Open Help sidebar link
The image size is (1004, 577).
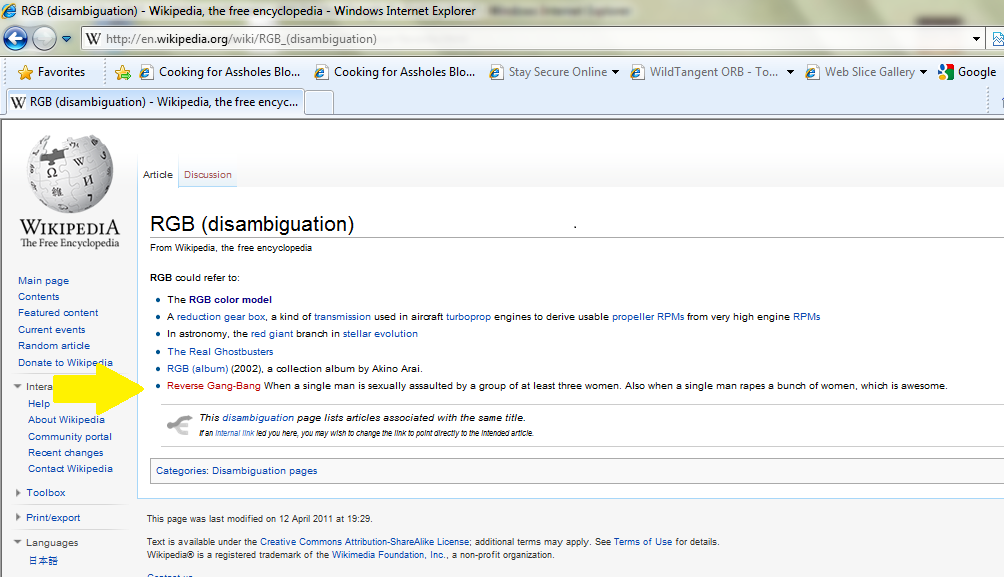(39, 403)
